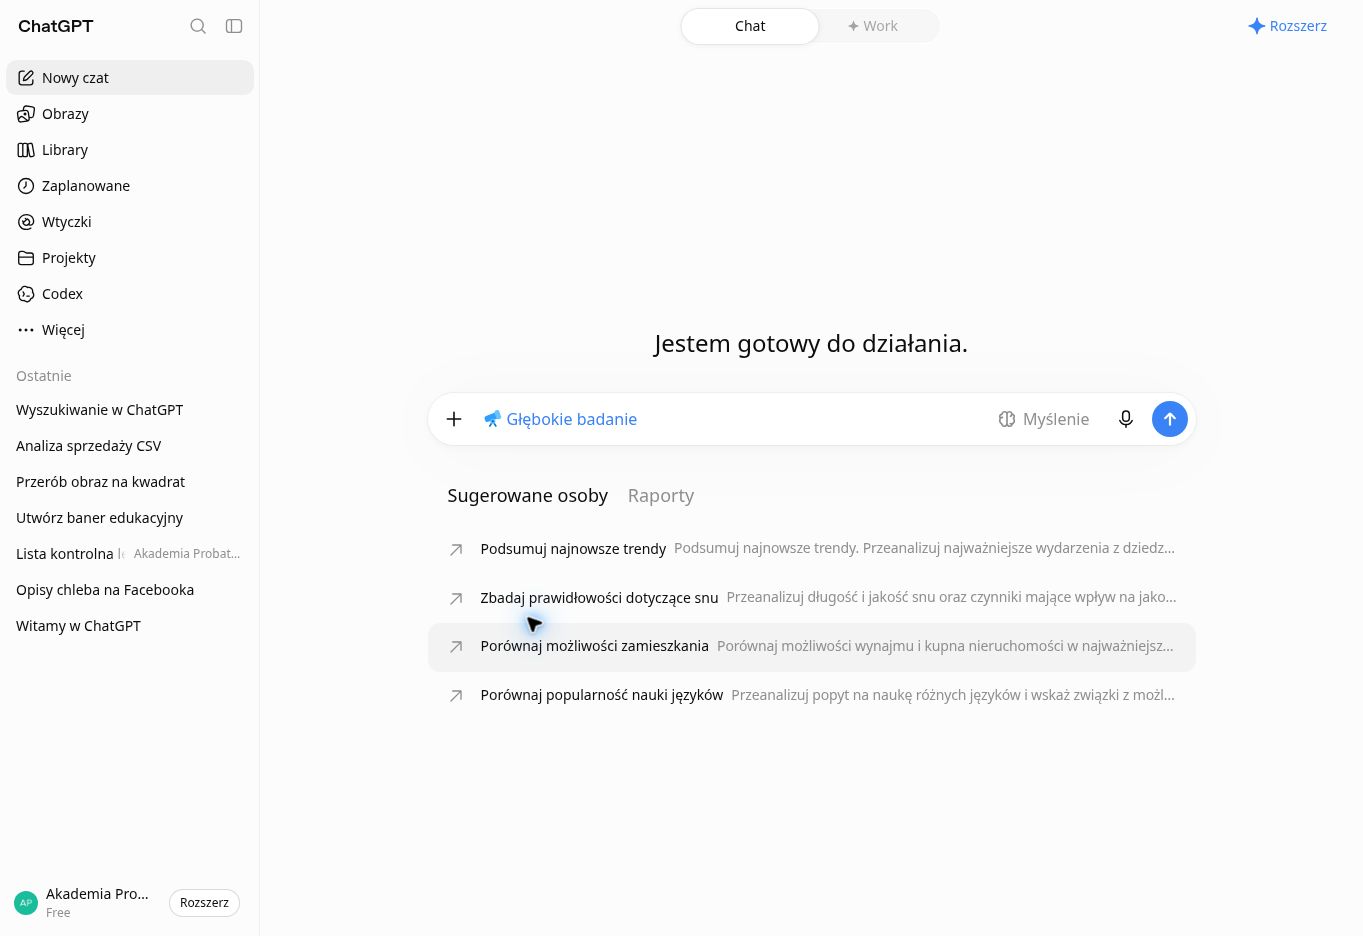Deselect the Głębokie badanie chip

click(x=560, y=419)
